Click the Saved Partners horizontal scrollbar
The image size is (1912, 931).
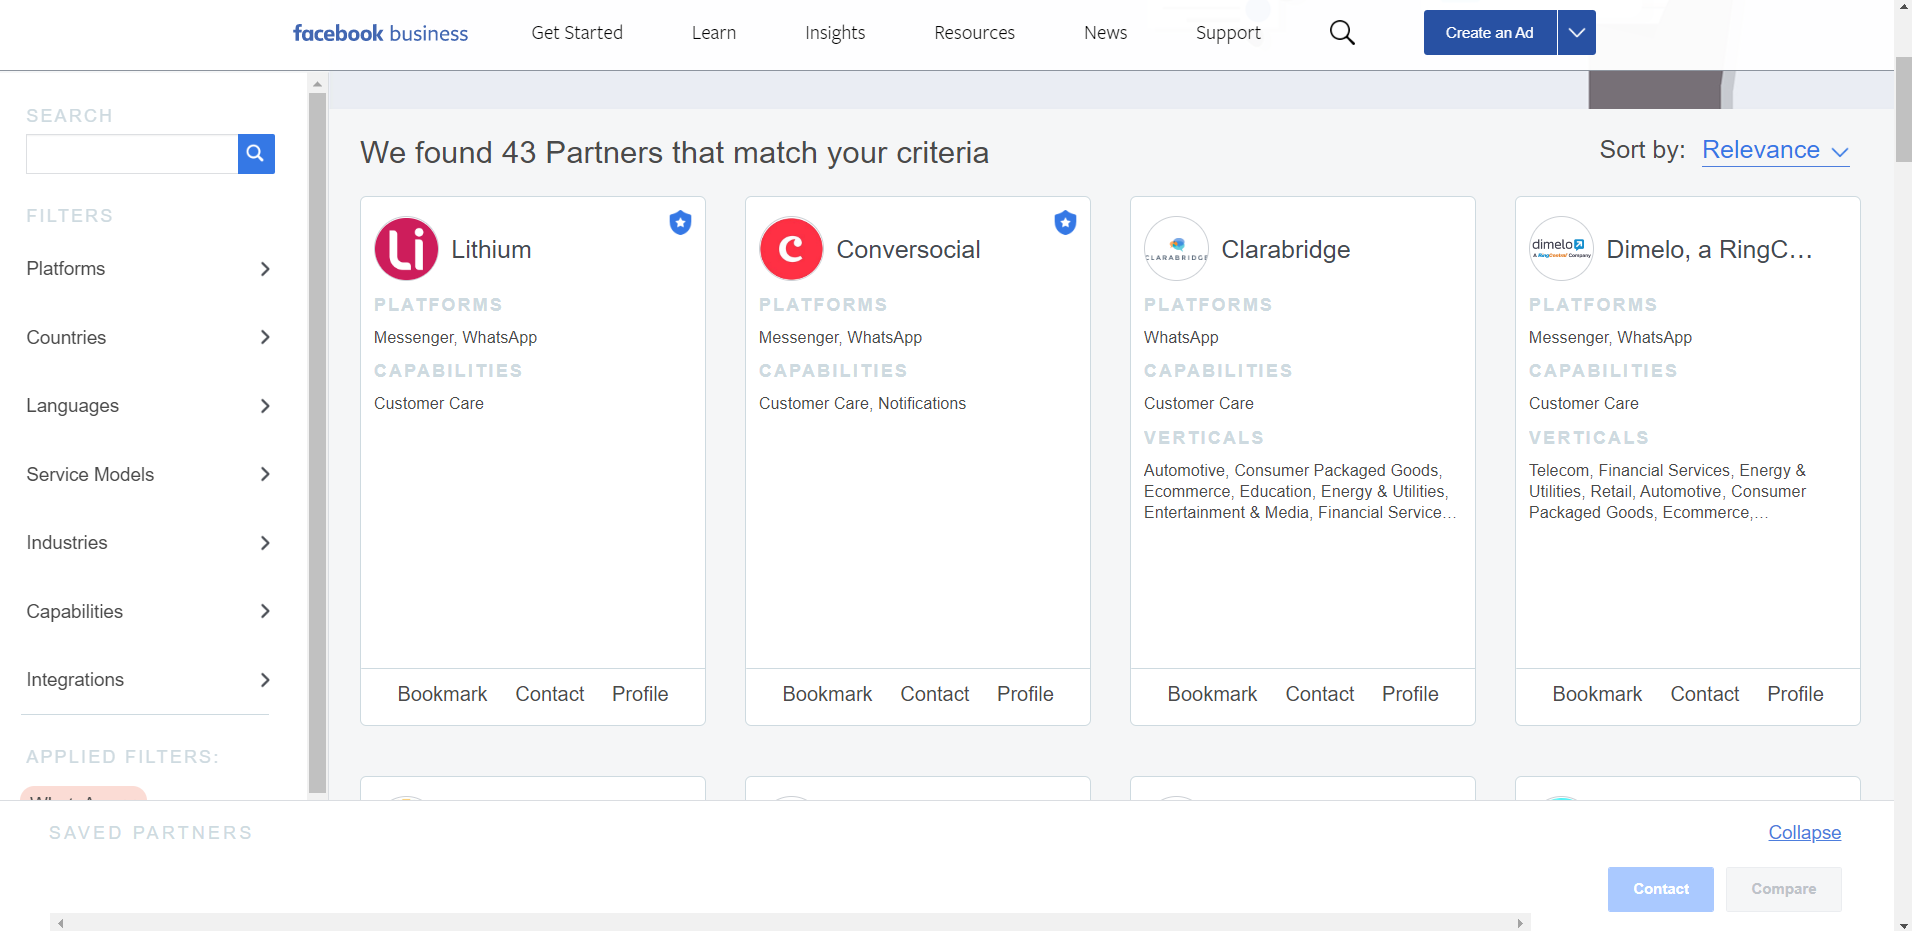(790, 923)
